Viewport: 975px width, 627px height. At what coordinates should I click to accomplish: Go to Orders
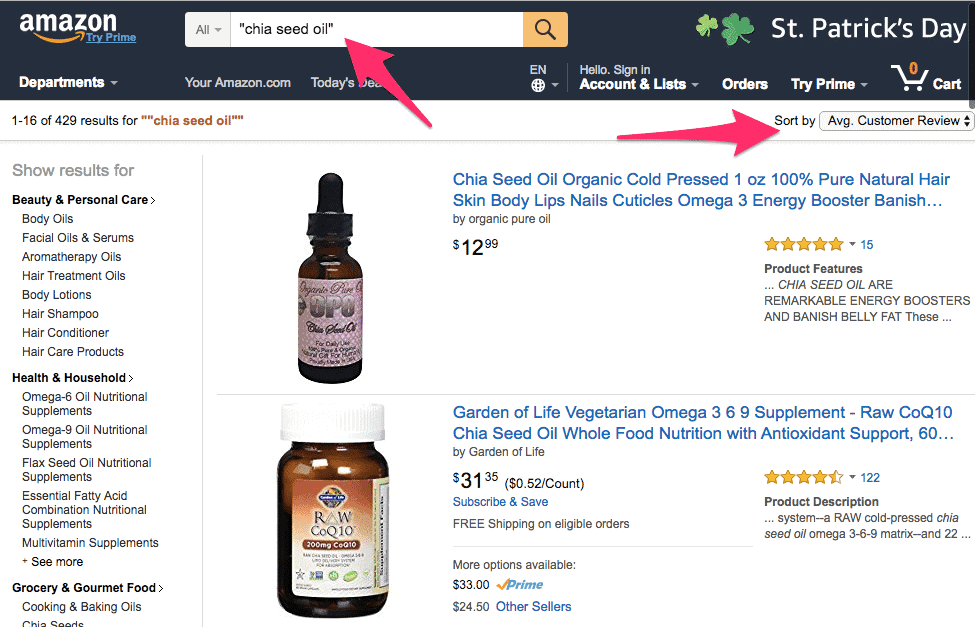(x=745, y=84)
